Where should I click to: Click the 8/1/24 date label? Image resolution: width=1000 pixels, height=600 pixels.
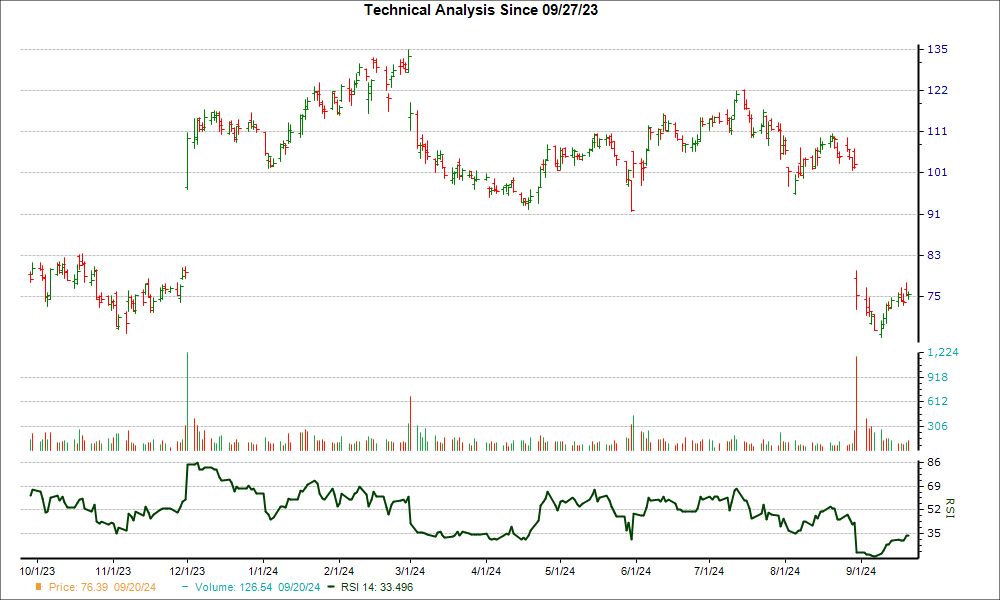[x=785, y=571]
